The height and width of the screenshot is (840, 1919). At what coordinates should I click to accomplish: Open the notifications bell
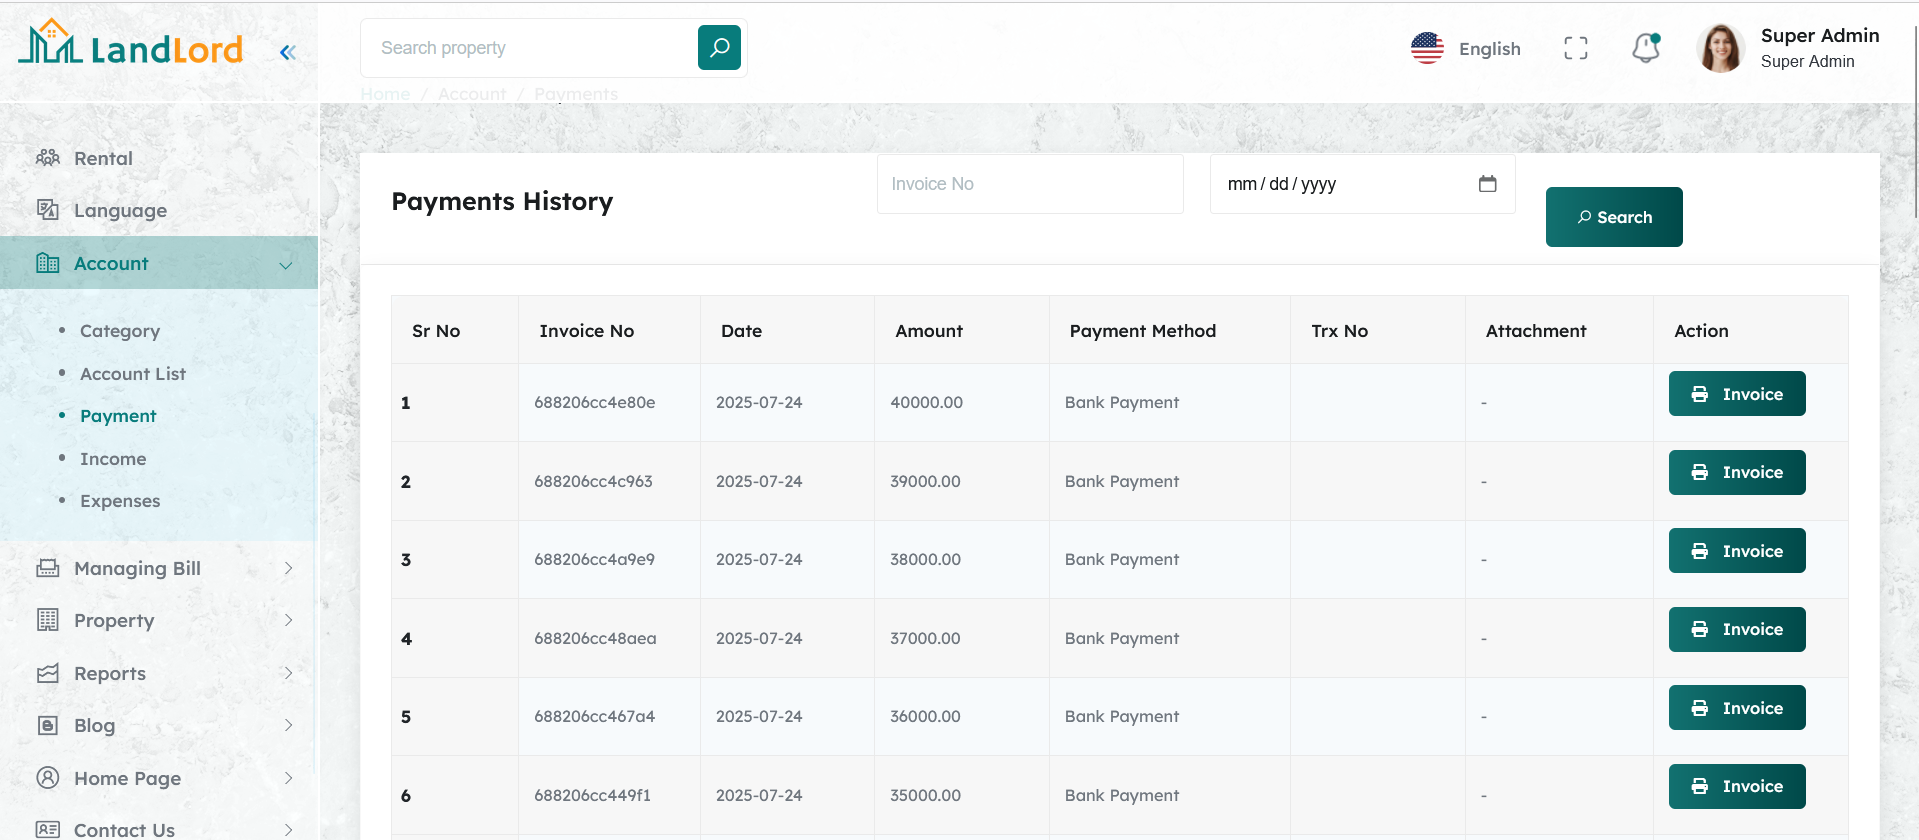[x=1645, y=48]
